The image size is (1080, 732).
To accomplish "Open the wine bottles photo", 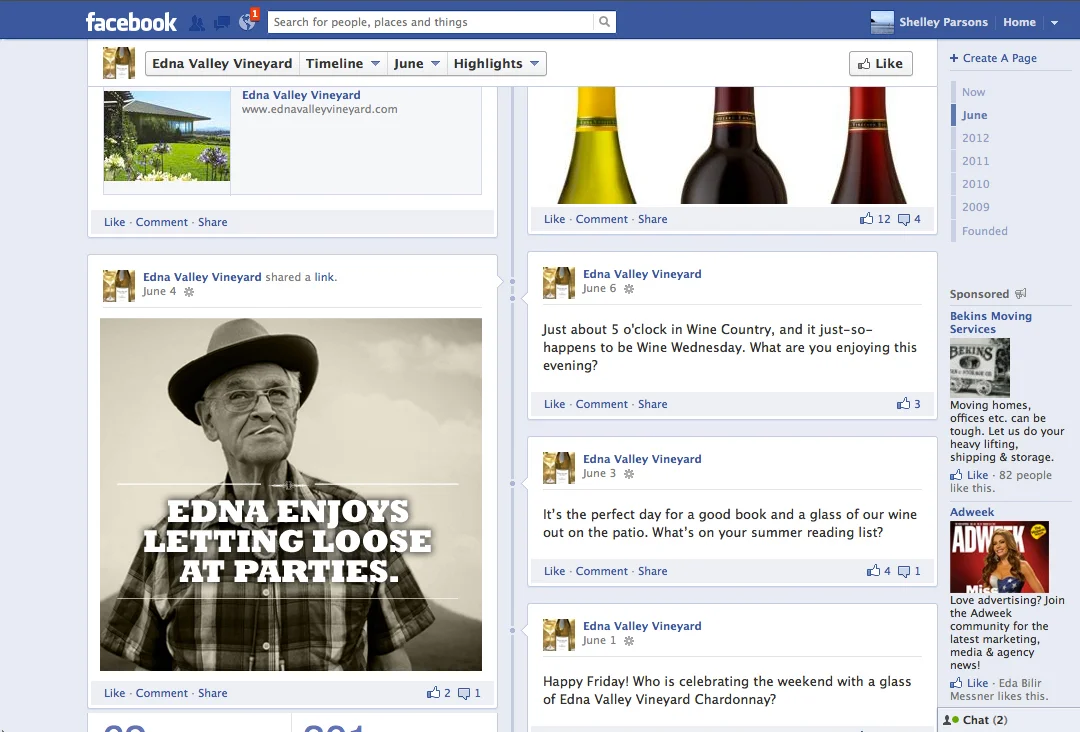I will point(732,145).
